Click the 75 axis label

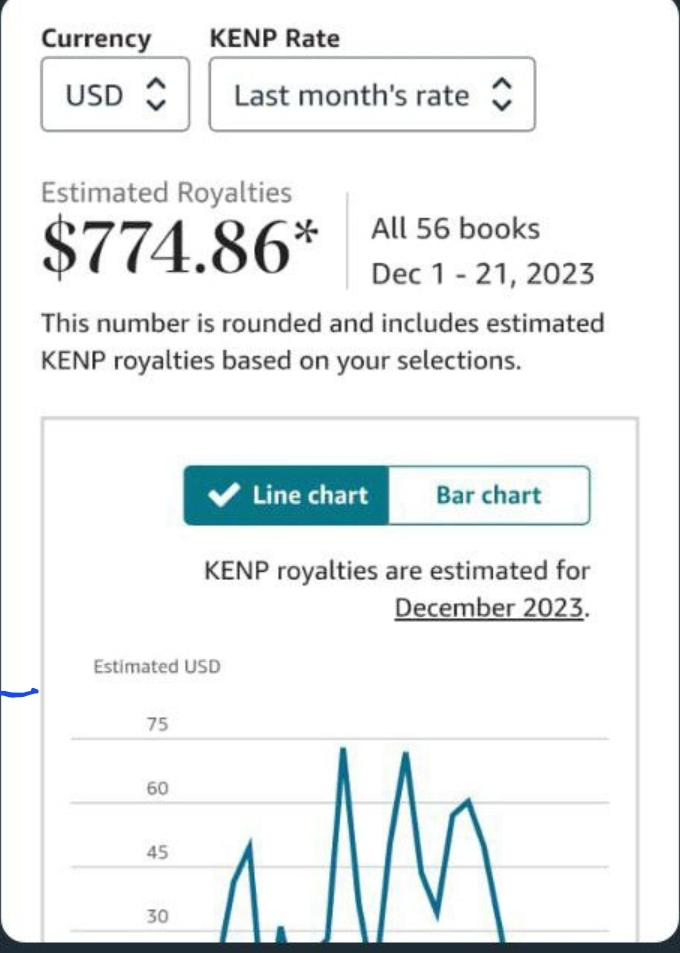(157, 724)
